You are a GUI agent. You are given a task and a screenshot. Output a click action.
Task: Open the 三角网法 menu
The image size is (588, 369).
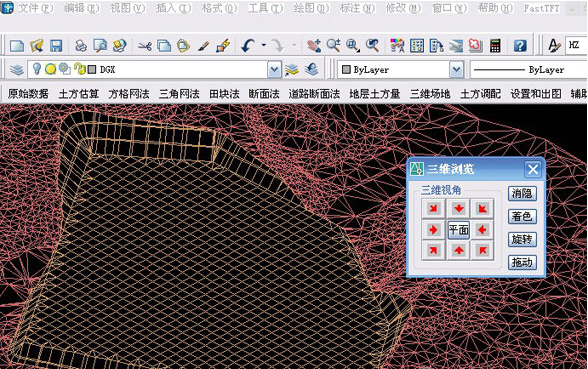[x=179, y=94]
